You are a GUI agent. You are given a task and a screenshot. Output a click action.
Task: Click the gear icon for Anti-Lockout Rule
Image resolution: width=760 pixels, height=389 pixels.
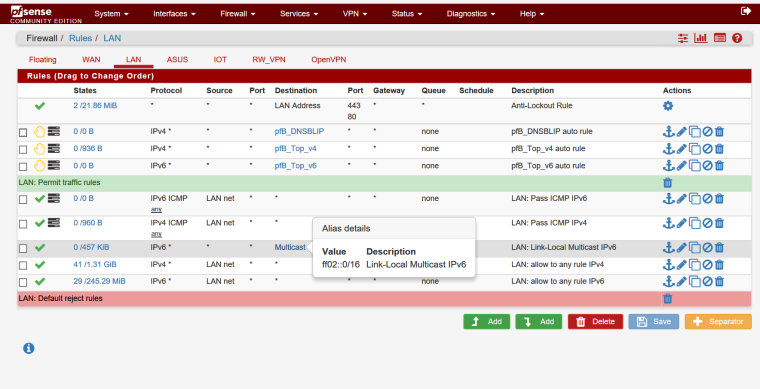tap(668, 106)
